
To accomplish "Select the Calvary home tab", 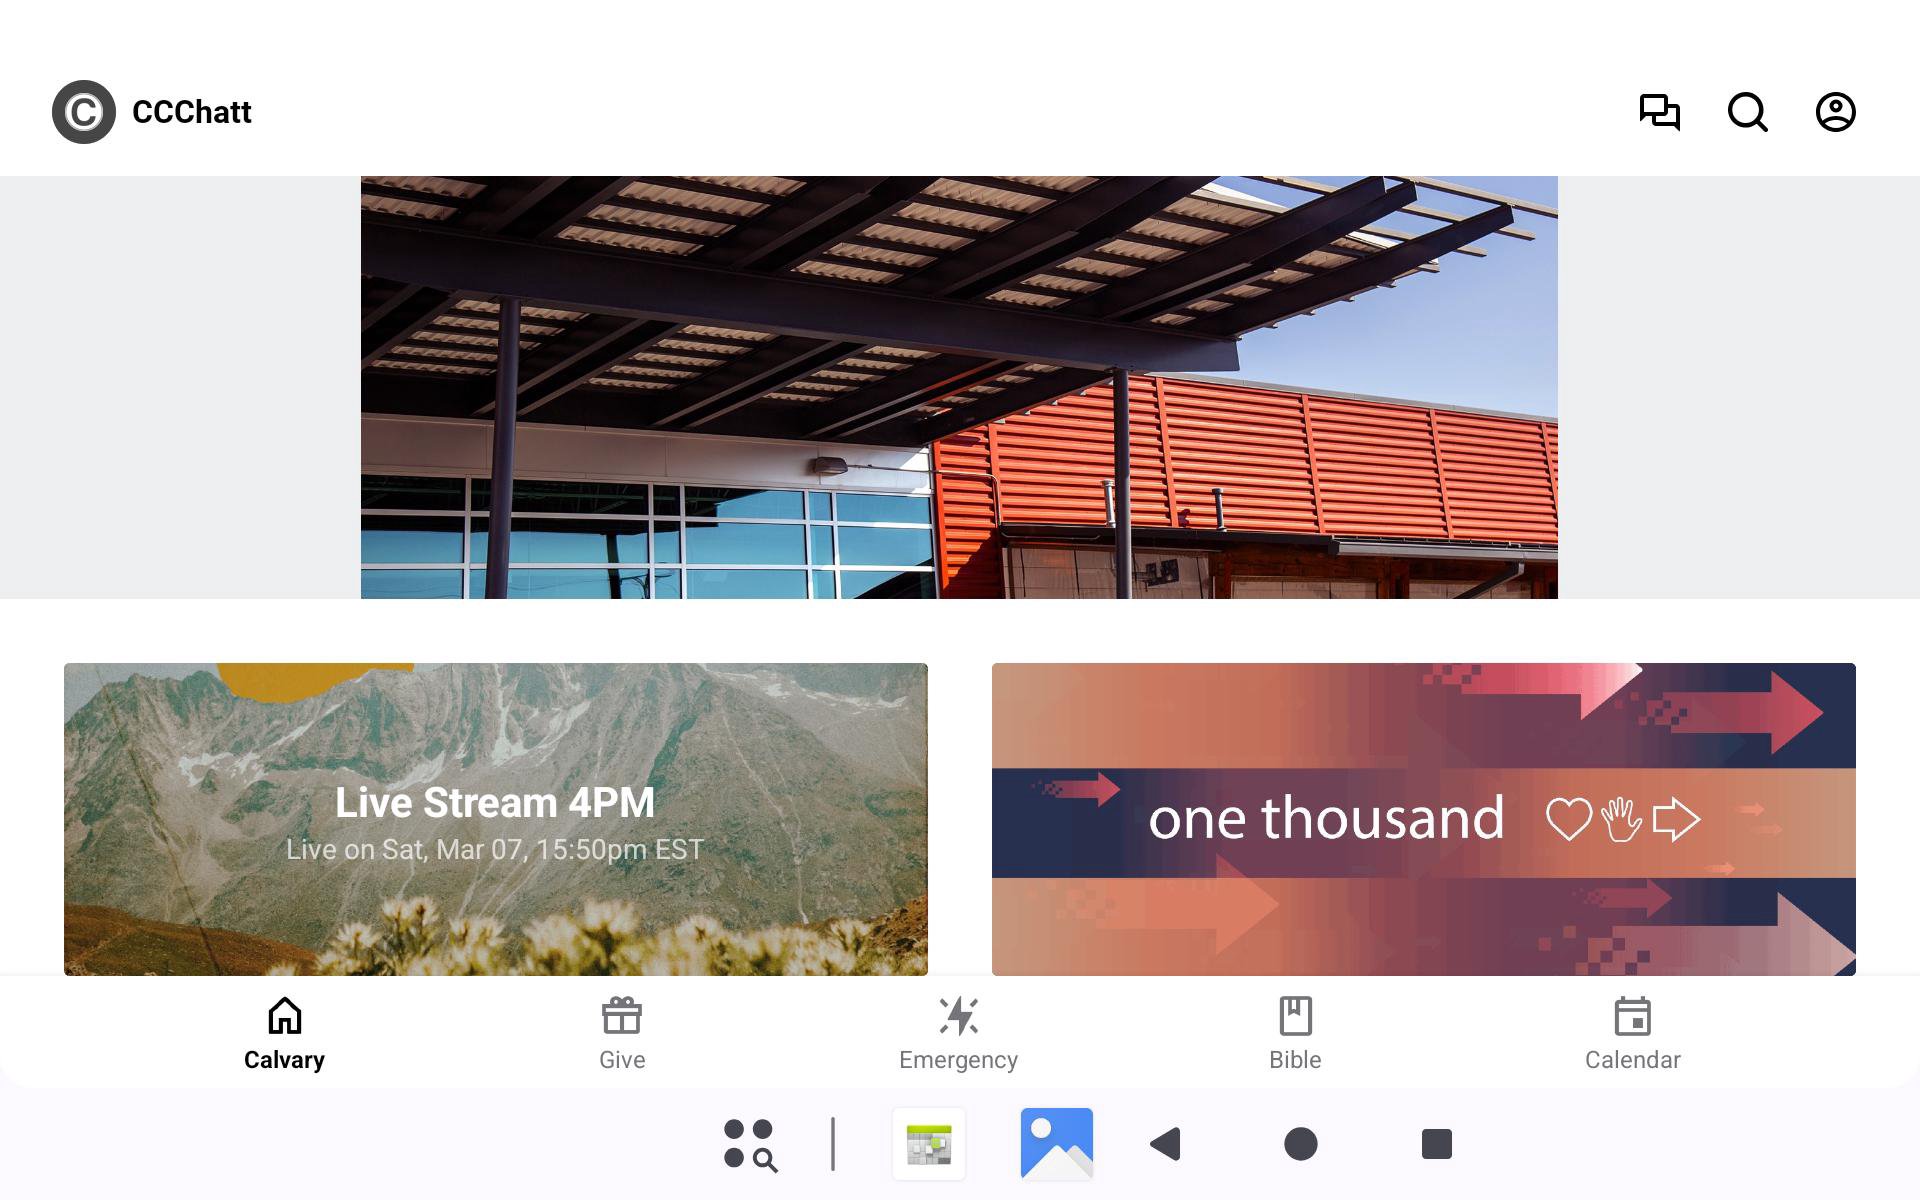I will pyautogui.click(x=285, y=1034).
